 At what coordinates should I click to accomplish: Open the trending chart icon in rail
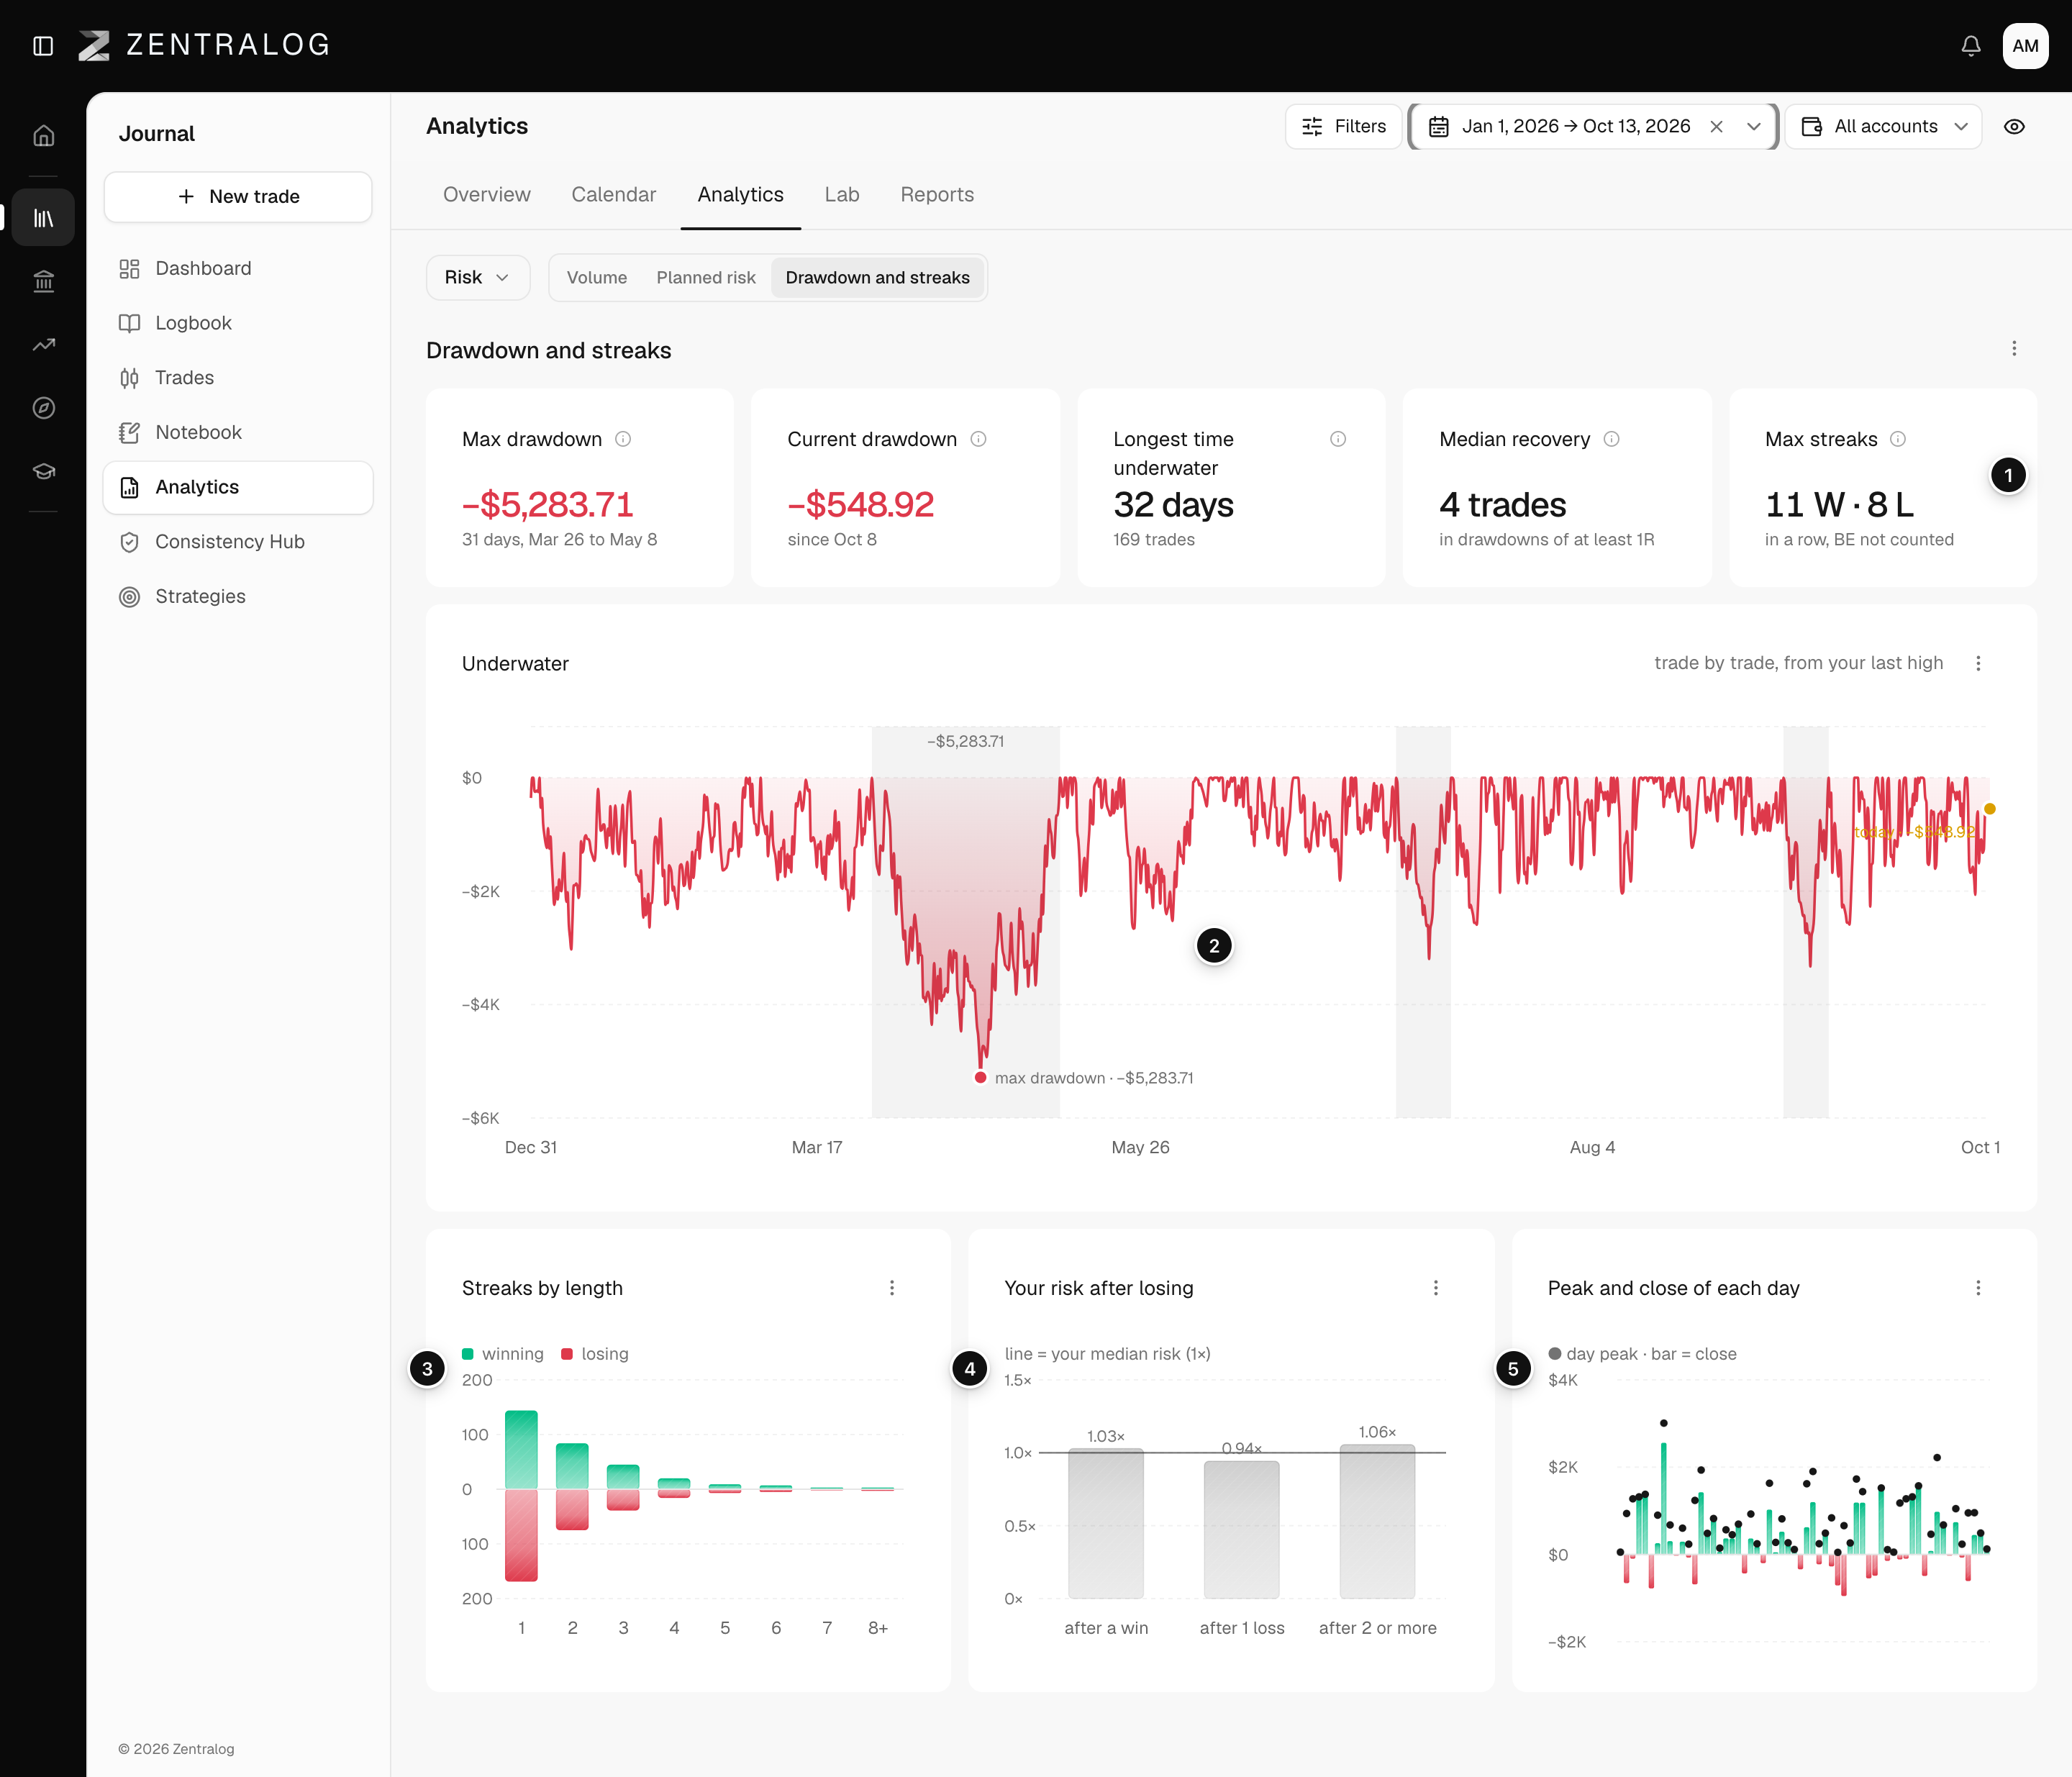coord(44,344)
